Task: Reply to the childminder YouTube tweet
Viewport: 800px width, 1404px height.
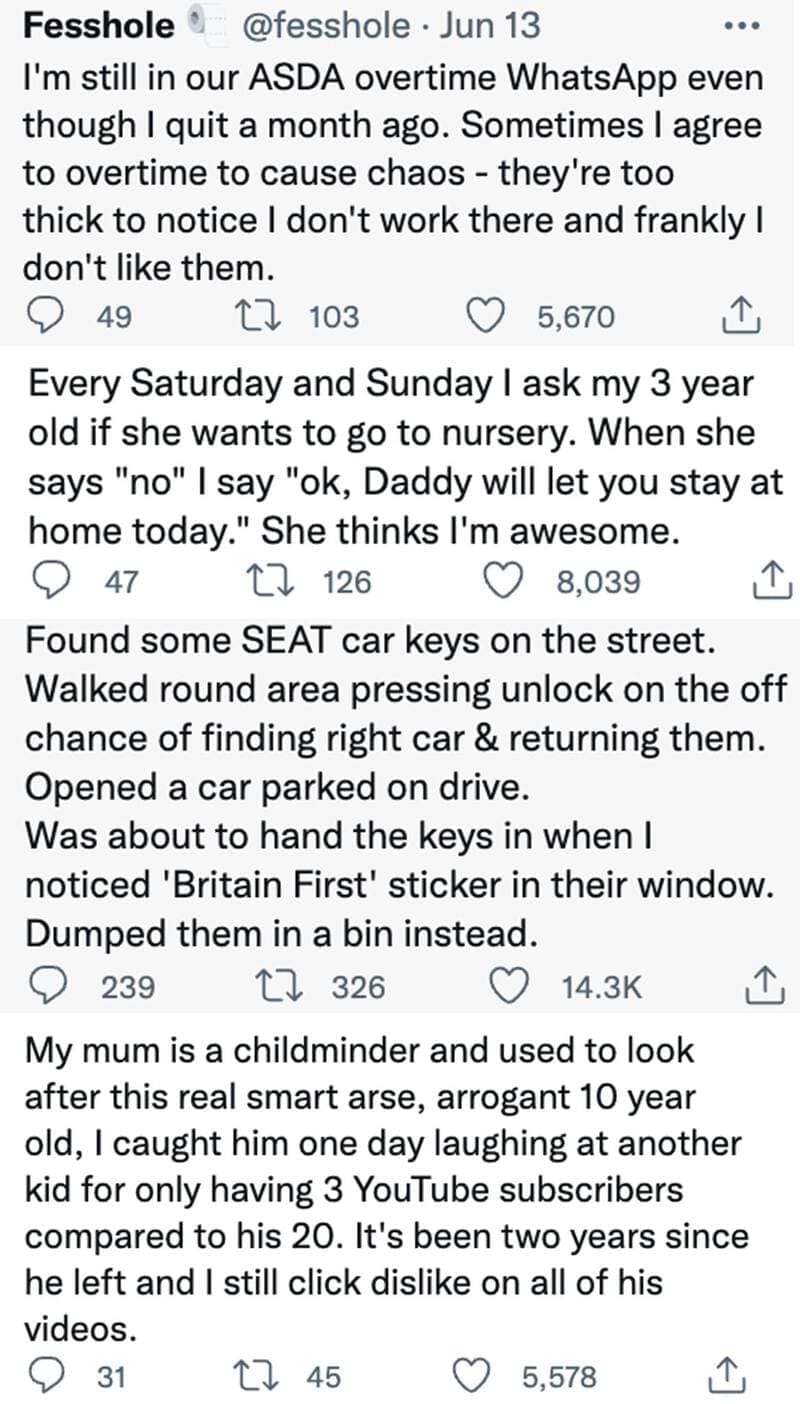Action: (43, 1377)
